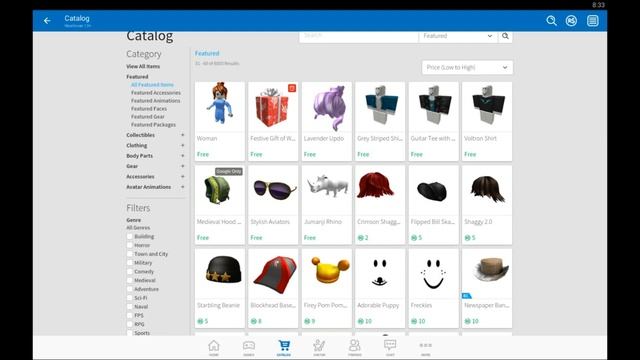Check the Sci-Fi genre filter

tap(130, 298)
